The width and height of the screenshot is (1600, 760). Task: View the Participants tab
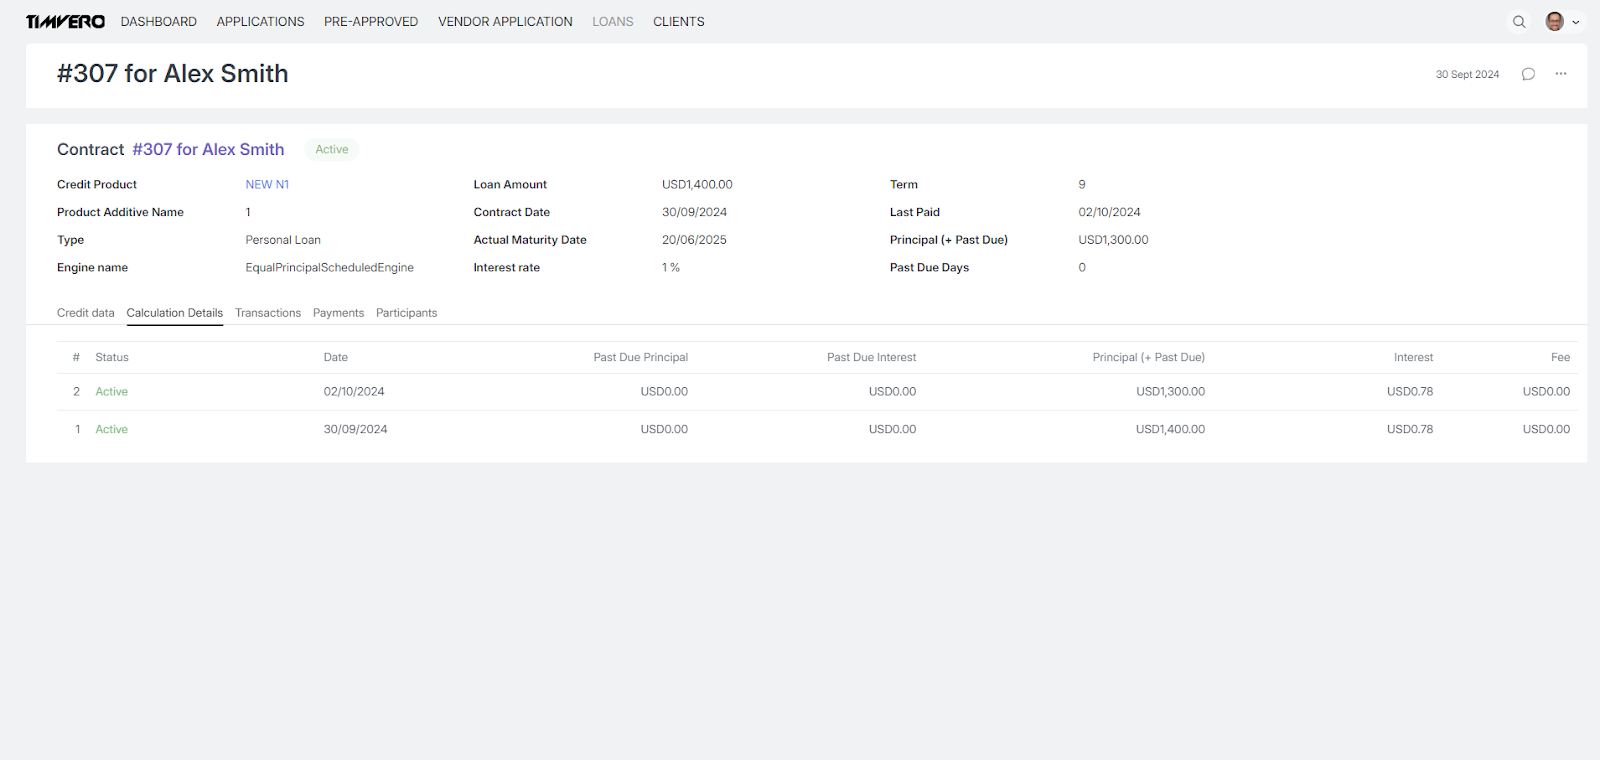coord(406,313)
